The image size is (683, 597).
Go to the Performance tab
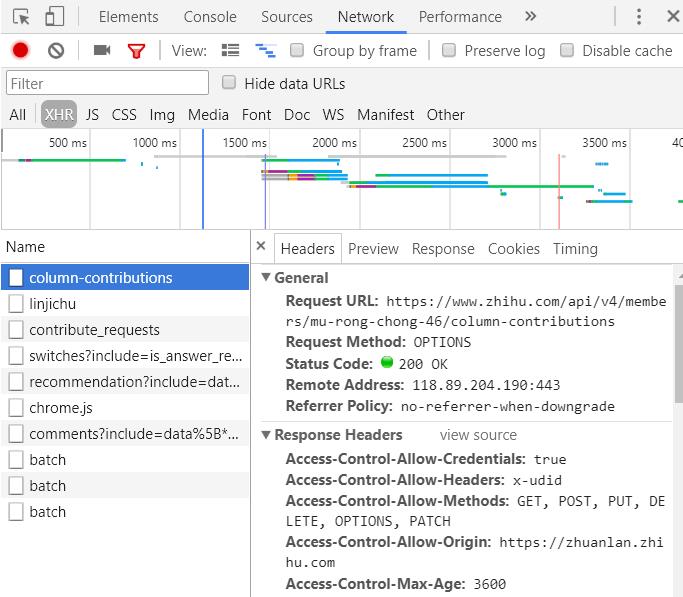[x=460, y=17]
